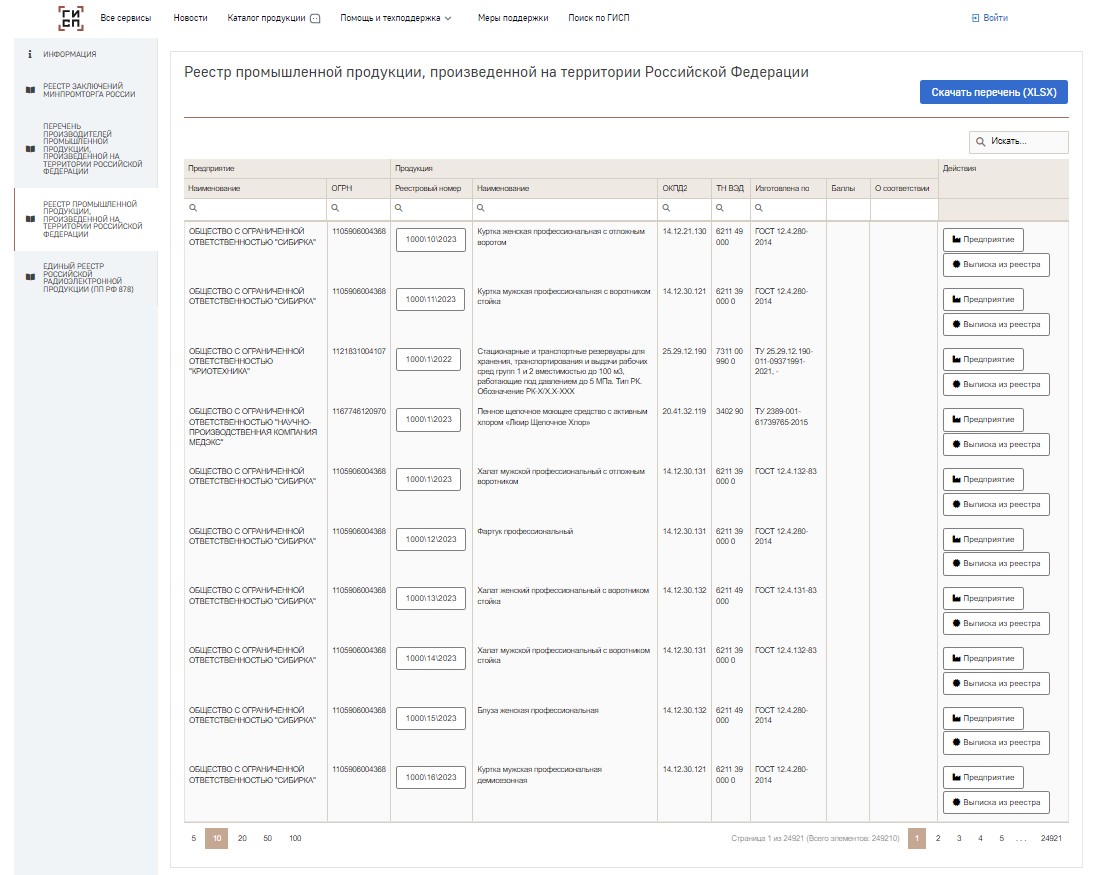This screenshot has width=1099, height=875.
Task: Click Предприятие button for КРИОТЕХНИКА row
Action: (983, 359)
